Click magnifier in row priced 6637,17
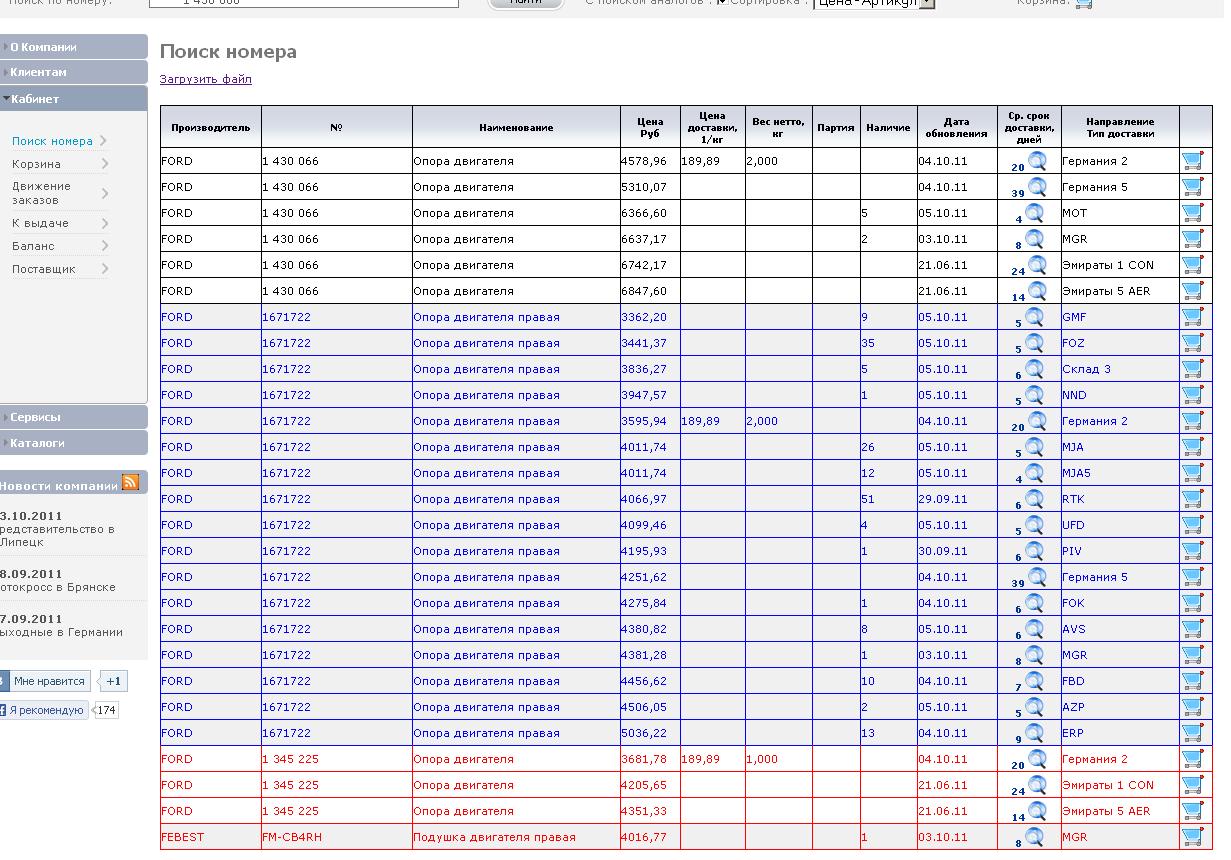 [1034, 238]
